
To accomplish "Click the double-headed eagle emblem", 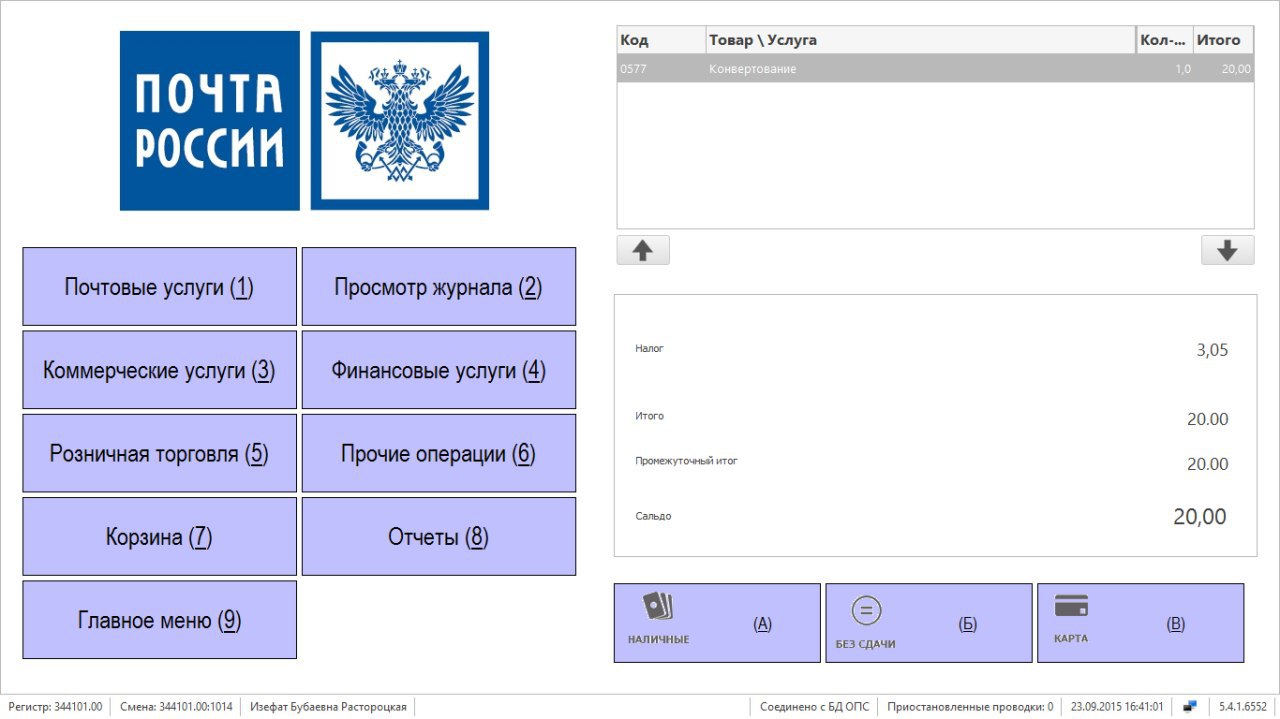I will 400,121.
